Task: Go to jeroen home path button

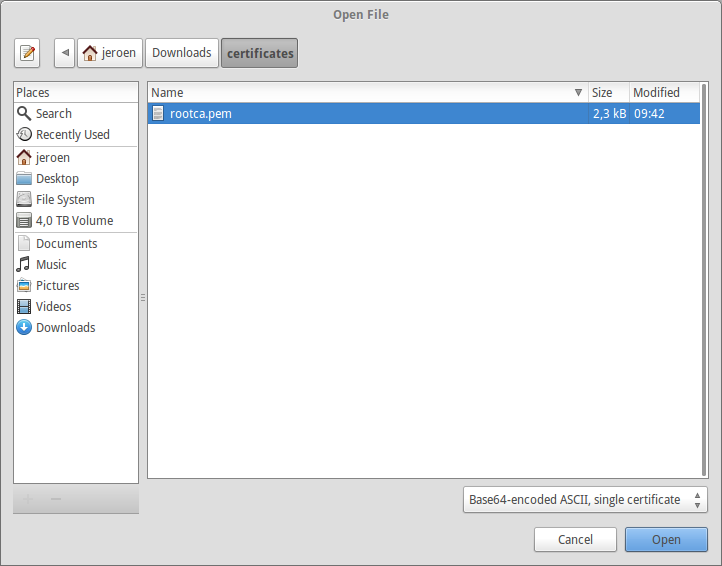Action: point(110,53)
